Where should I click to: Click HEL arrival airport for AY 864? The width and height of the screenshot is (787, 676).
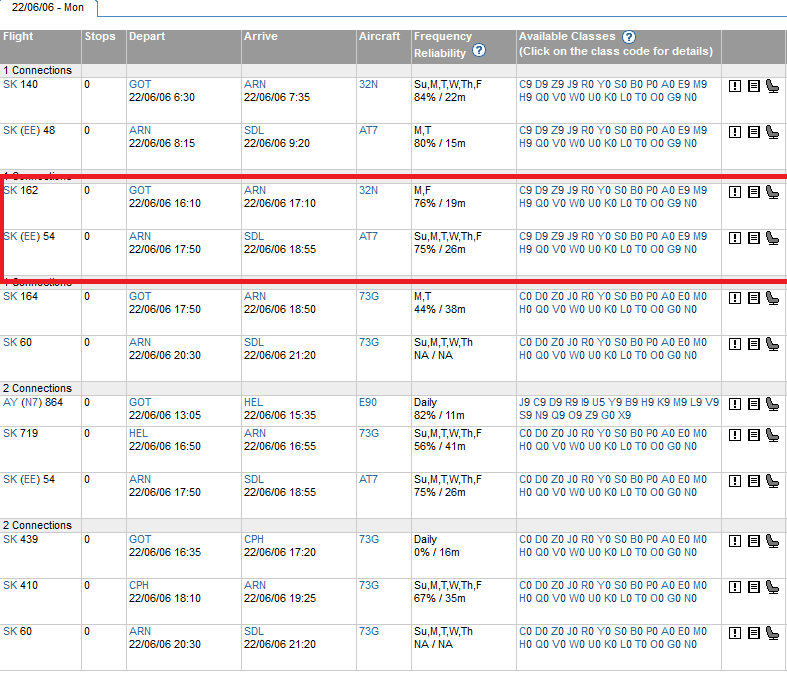(x=253, y=402)
